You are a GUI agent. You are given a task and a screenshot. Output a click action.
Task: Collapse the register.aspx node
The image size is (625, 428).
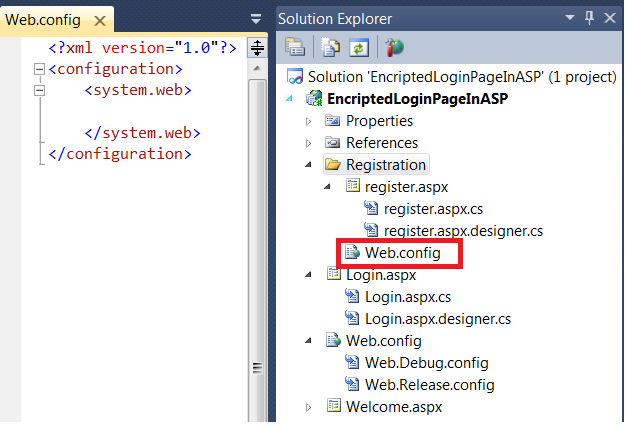click(x=327, y=187)
